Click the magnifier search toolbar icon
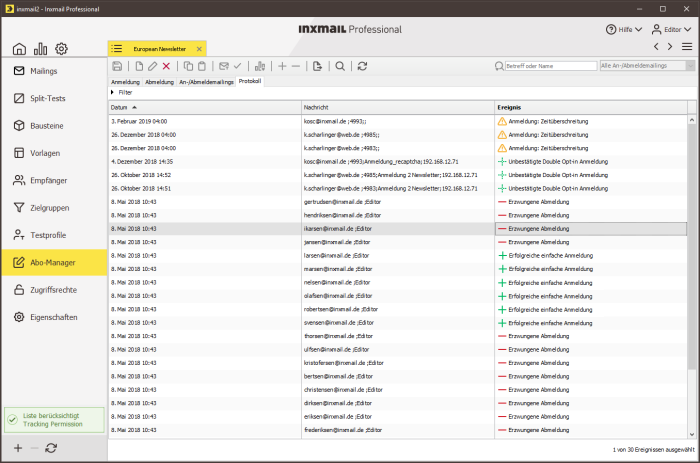 (340, 66)
